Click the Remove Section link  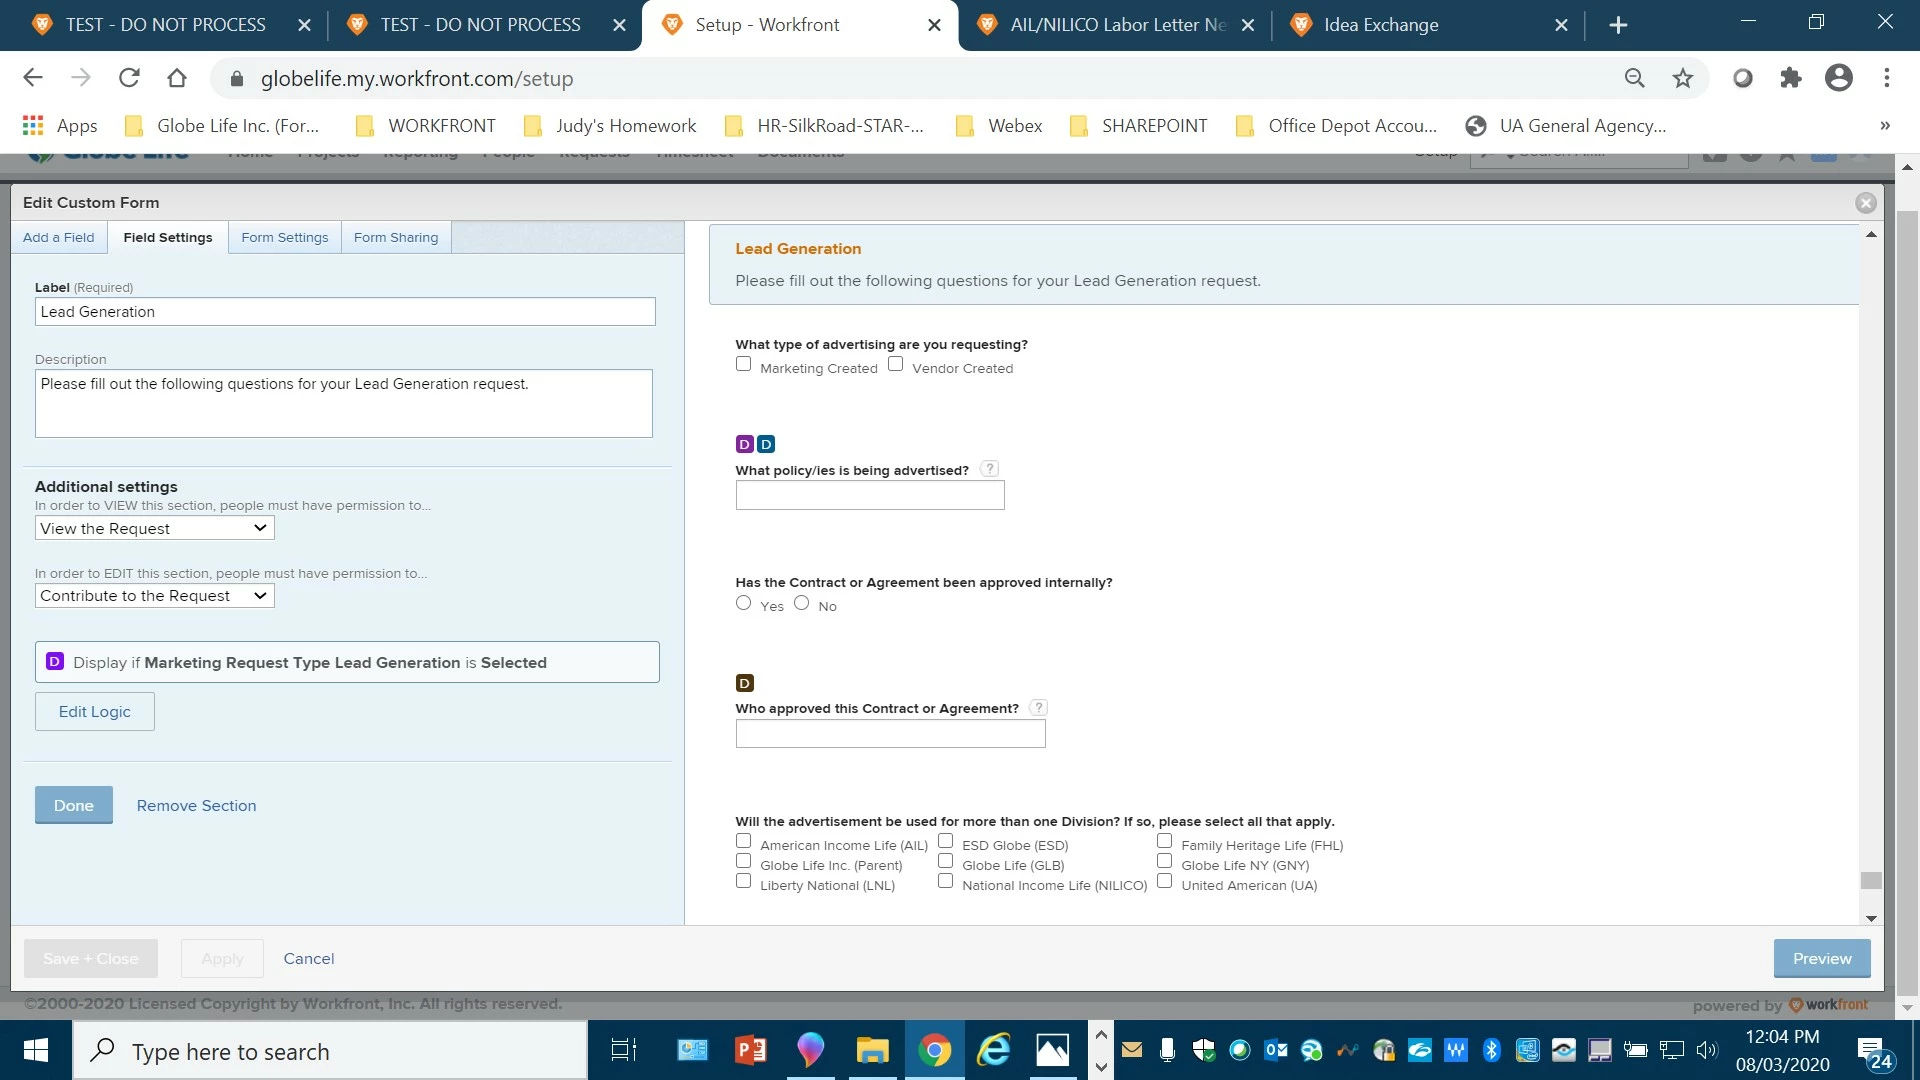click(196, 806)
